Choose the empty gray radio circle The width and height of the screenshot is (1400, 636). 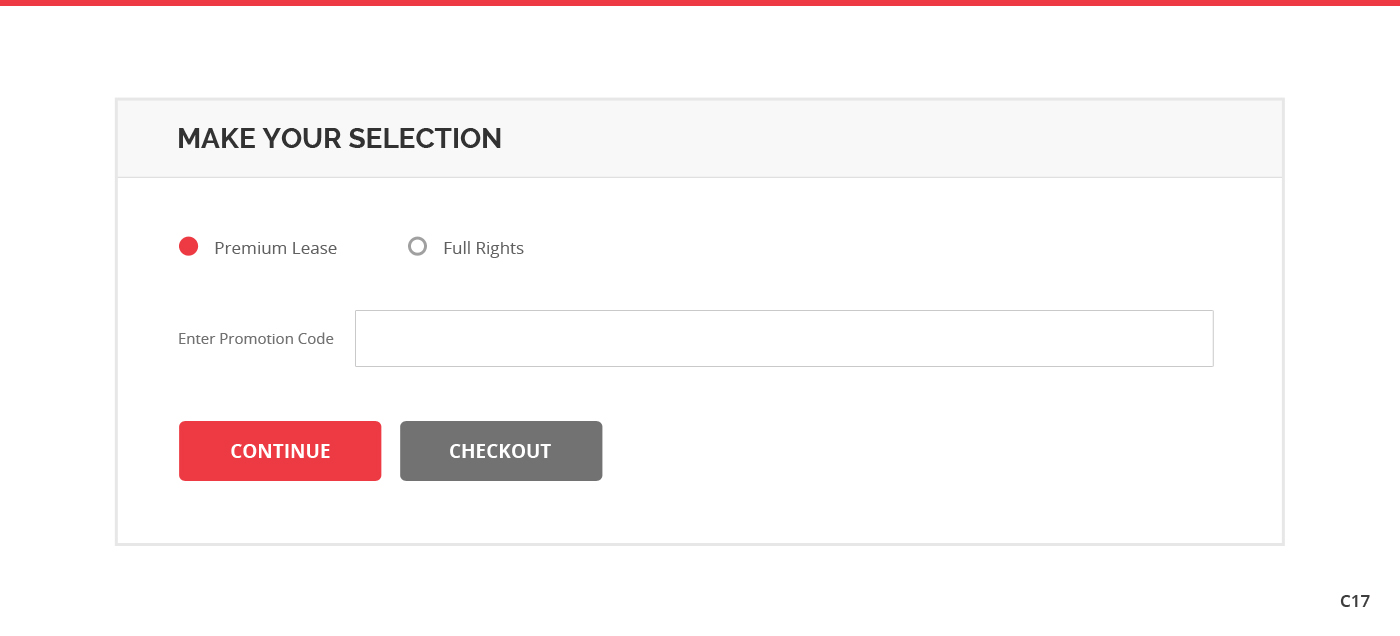tap(417, 247)
